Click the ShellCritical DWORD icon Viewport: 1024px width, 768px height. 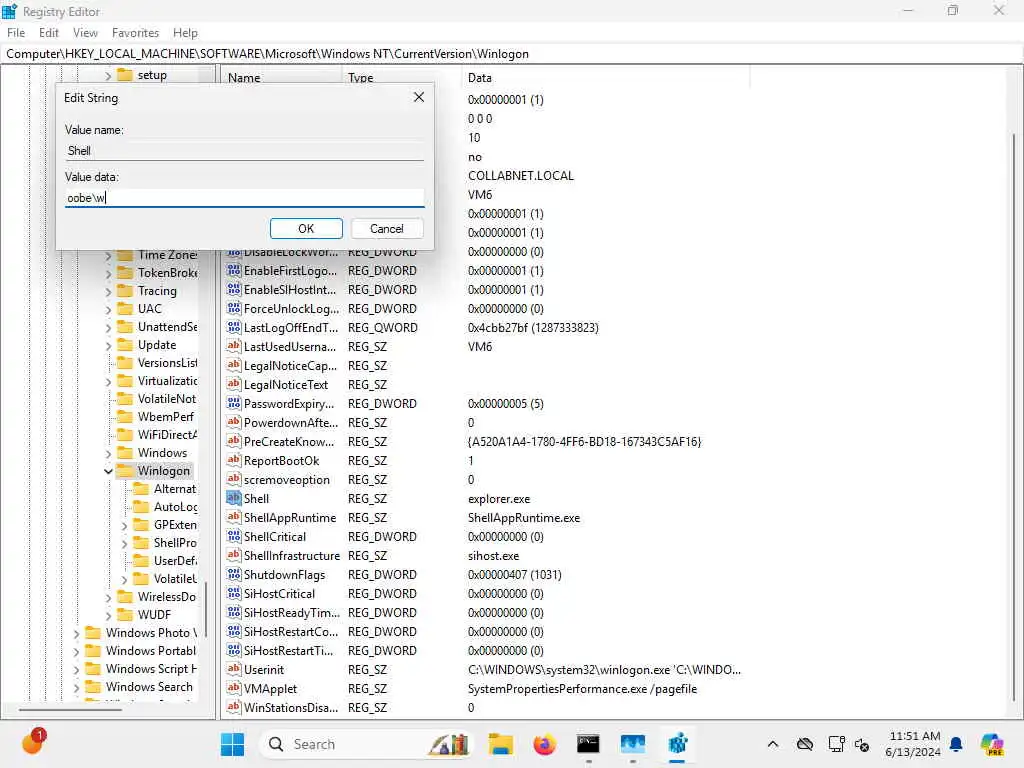(x=233, y=536)
